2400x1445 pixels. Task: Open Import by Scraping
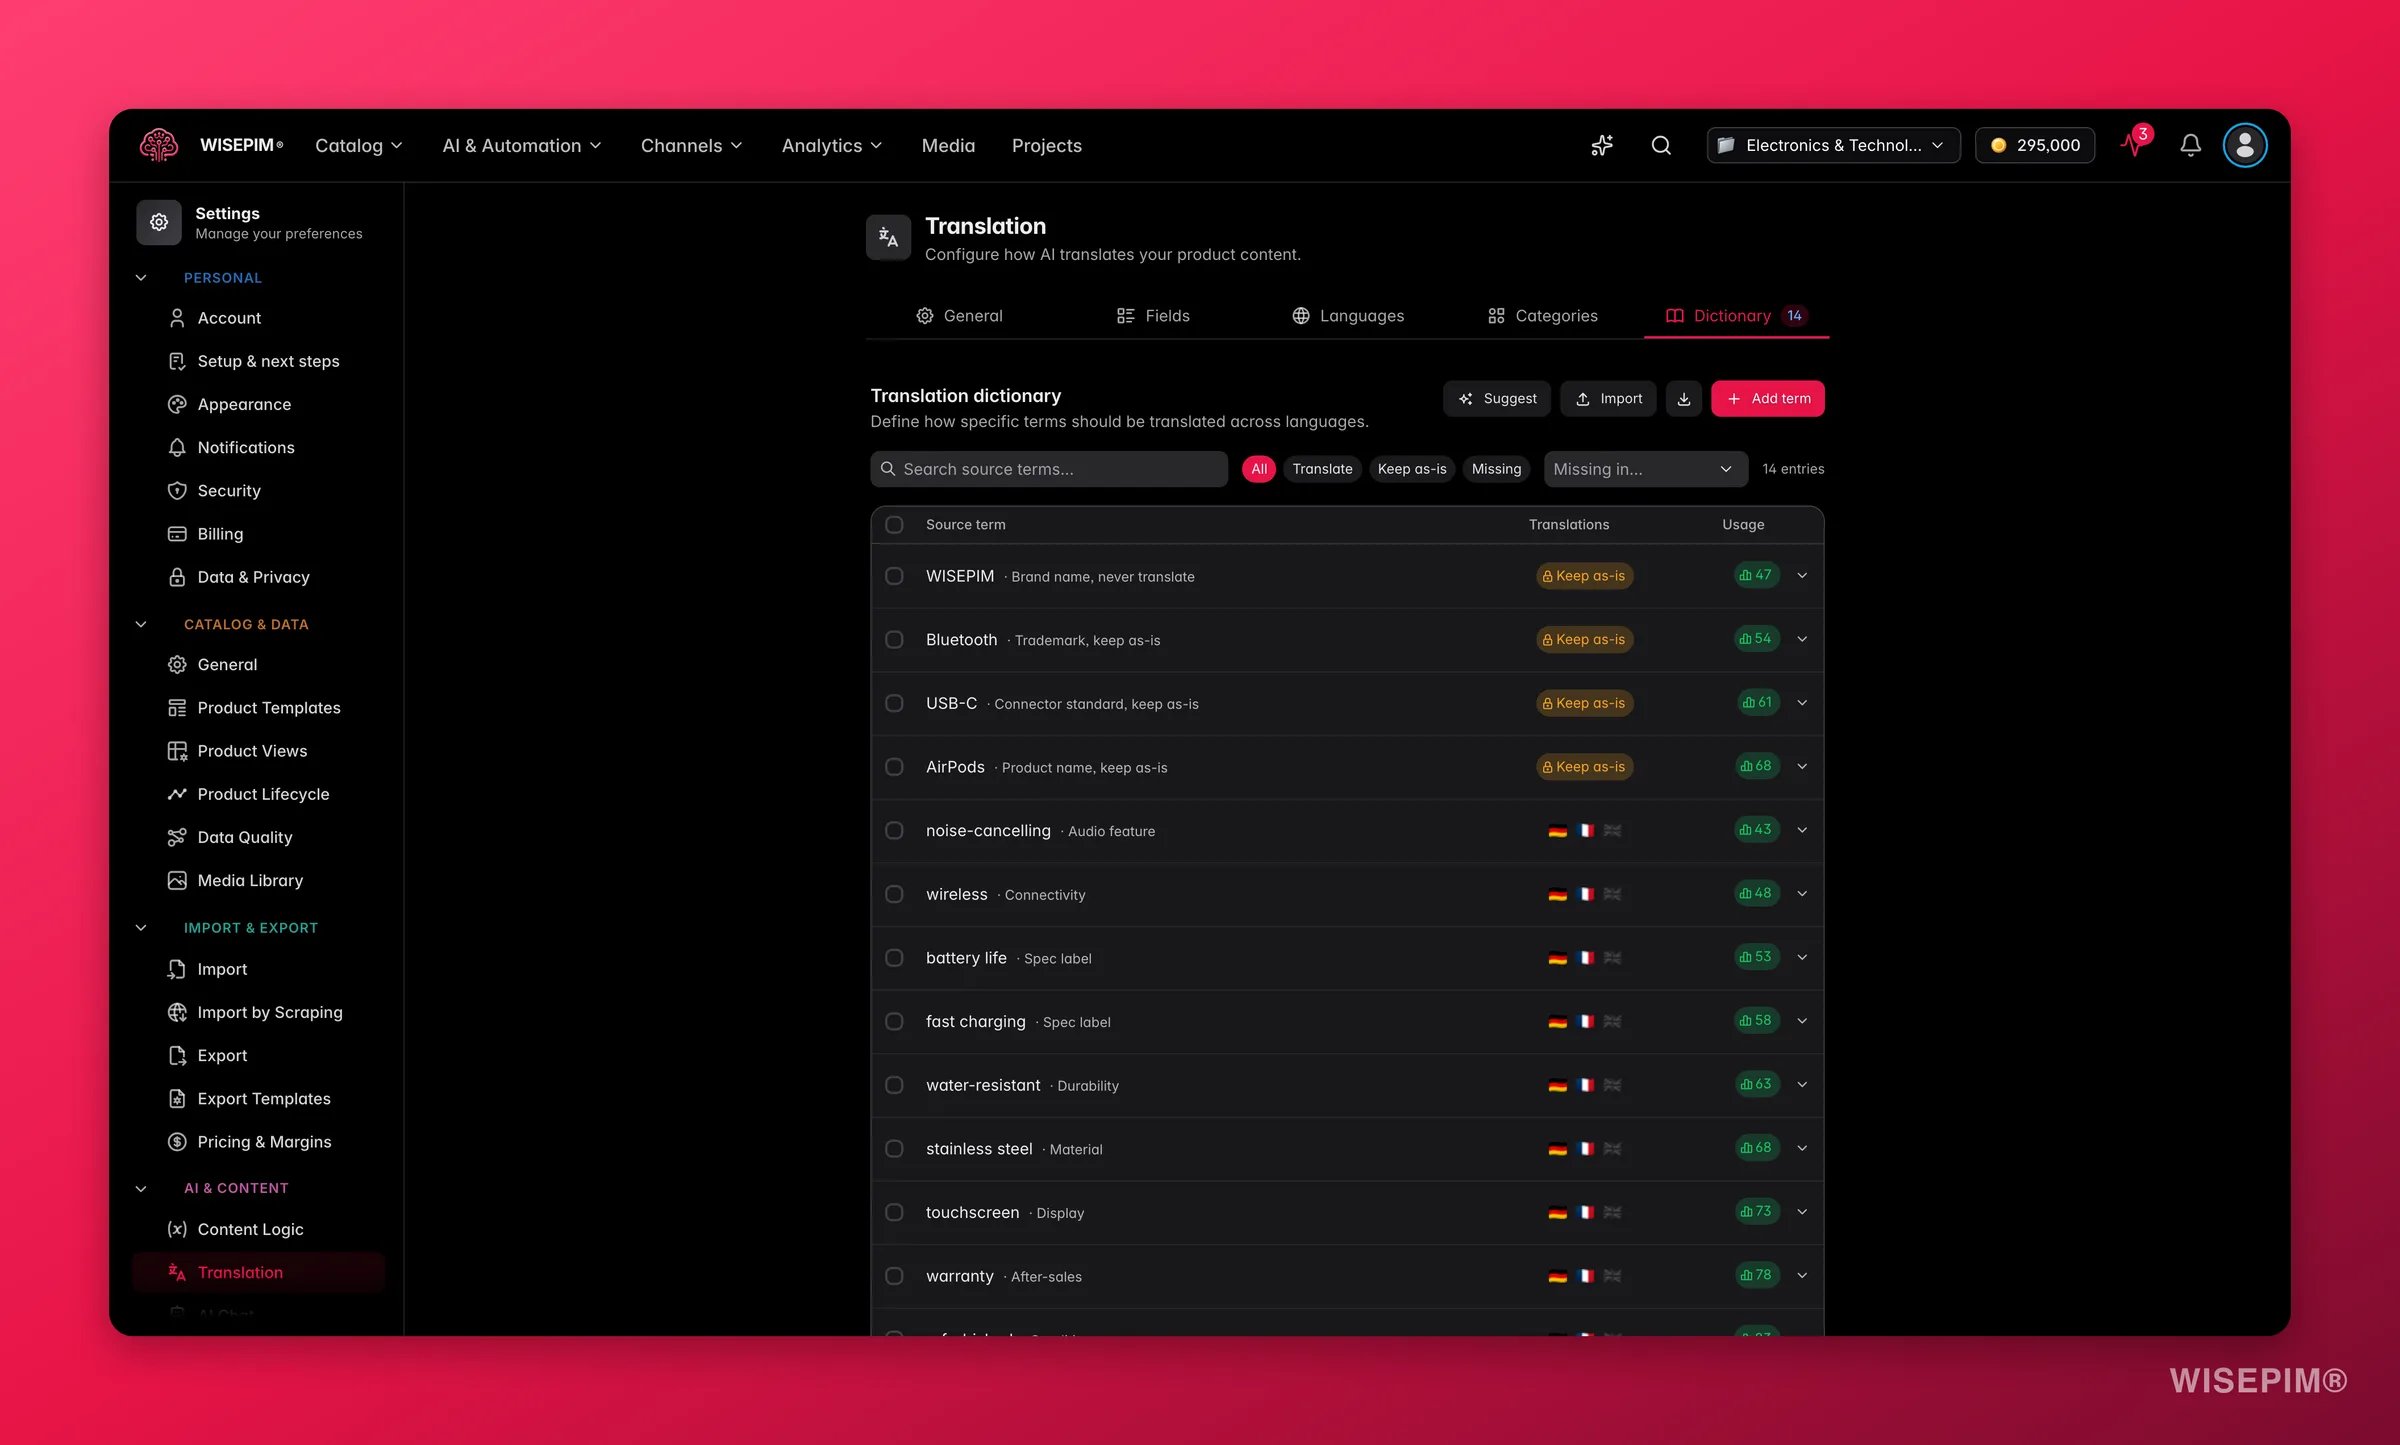coord(270,1012)
